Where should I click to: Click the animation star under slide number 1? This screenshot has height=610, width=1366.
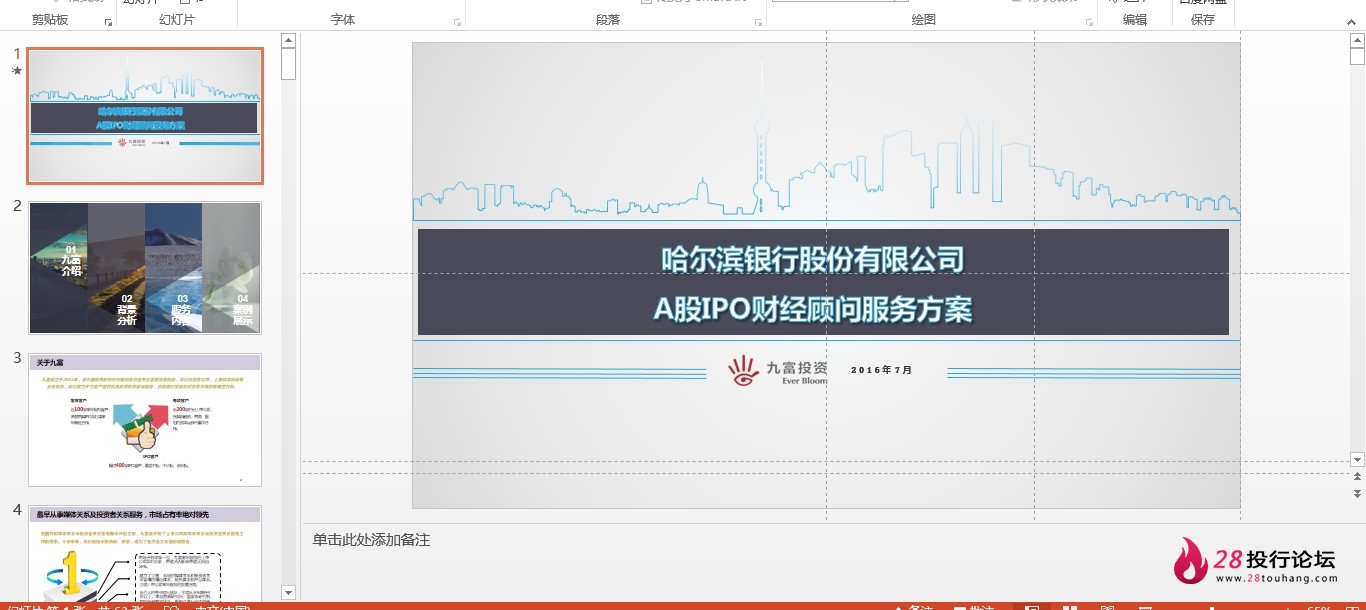click(16, 71)
